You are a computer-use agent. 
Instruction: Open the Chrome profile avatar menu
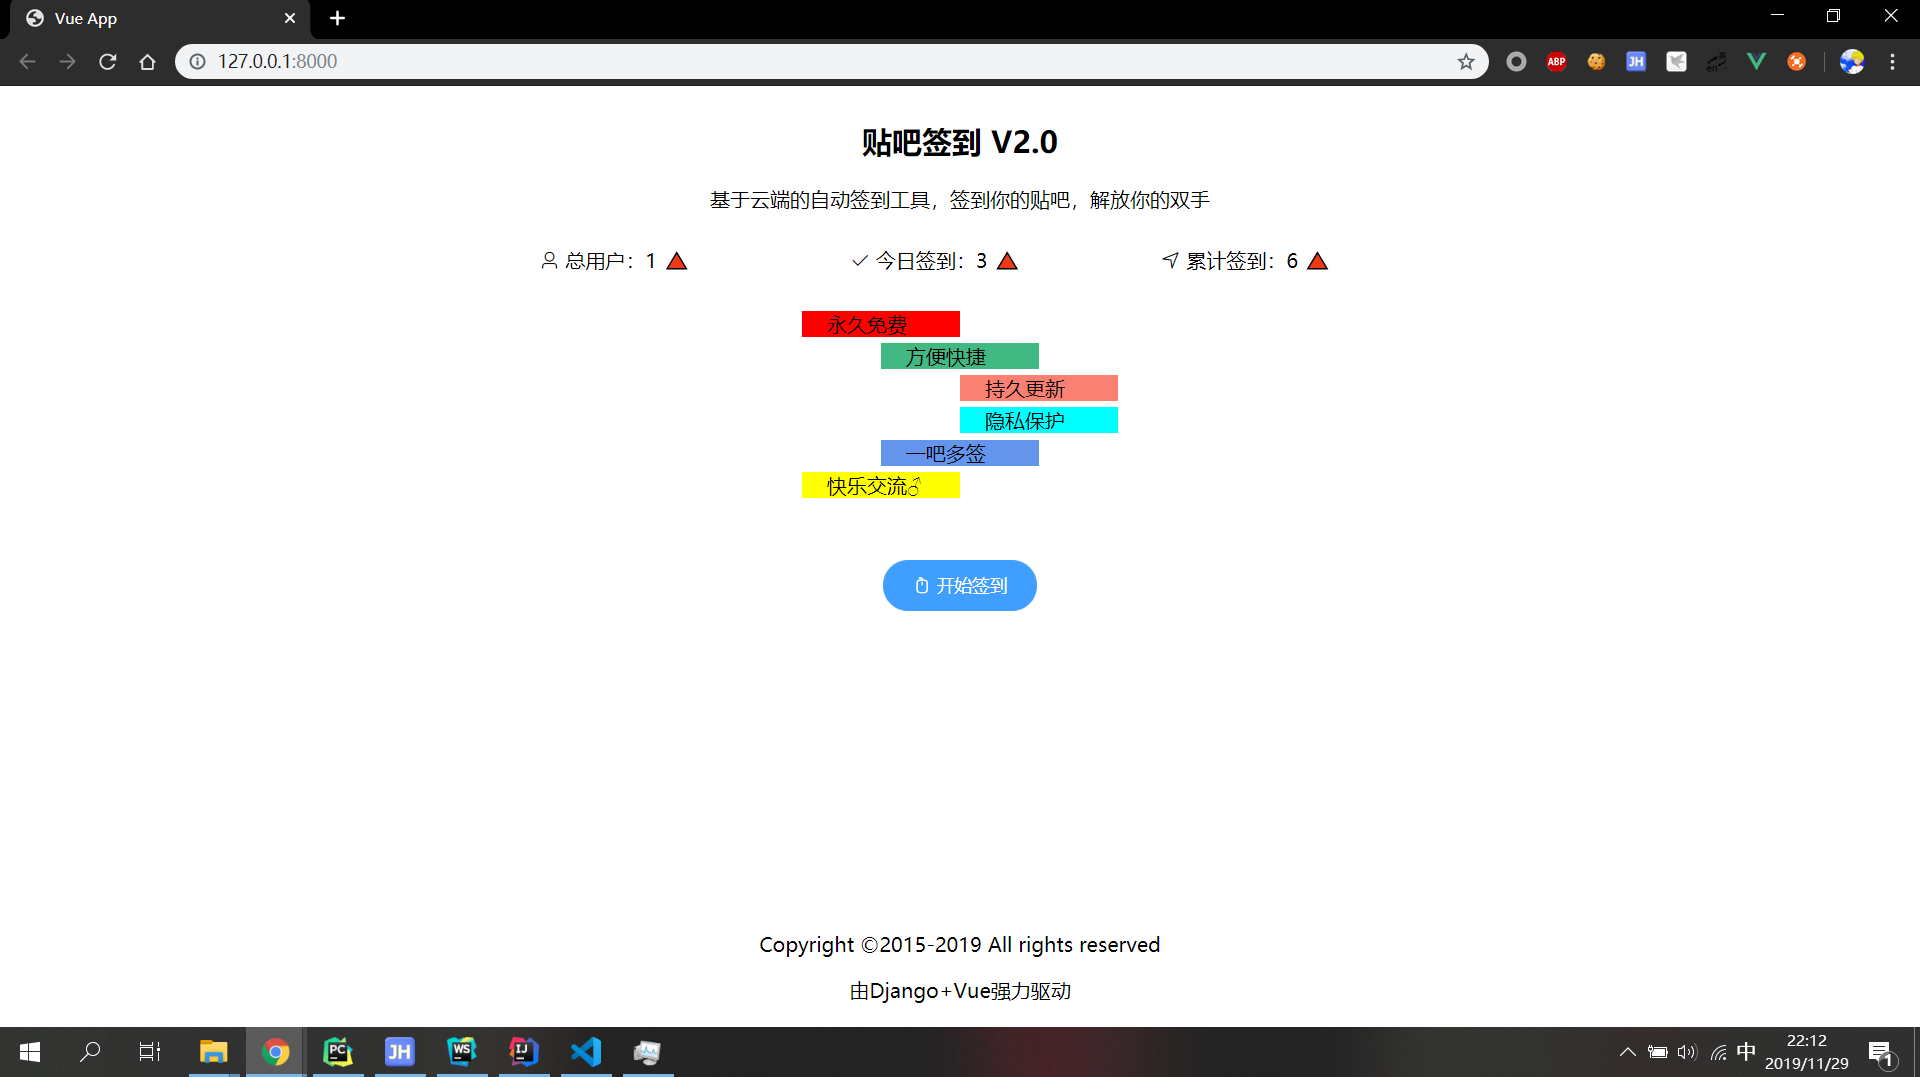[1852, 61]
